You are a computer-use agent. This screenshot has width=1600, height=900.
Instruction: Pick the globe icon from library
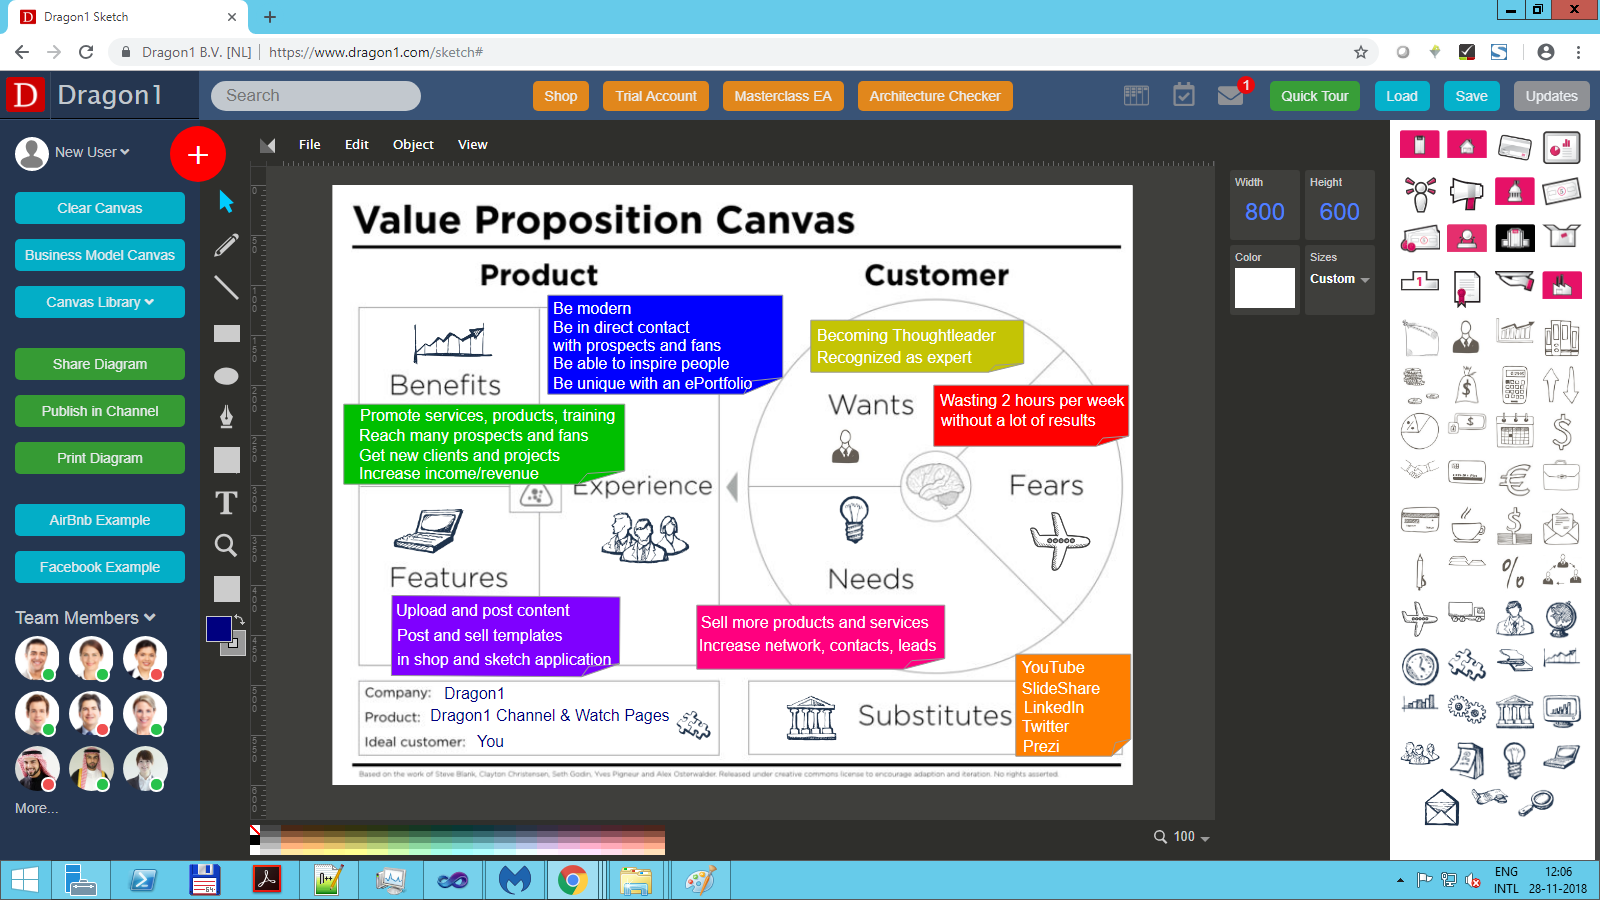coord(1561,618)
